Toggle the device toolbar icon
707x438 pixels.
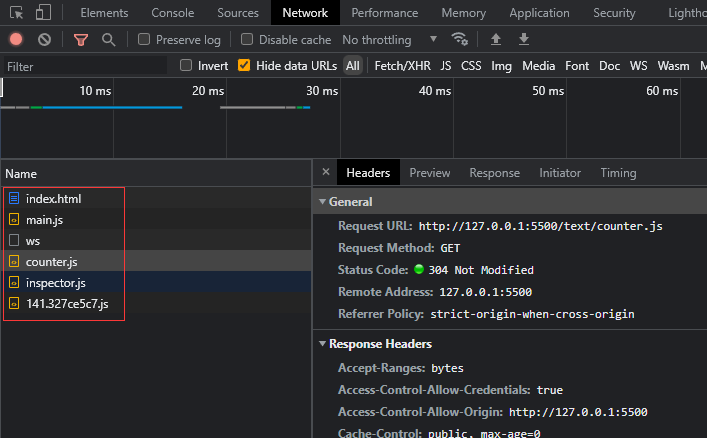[x=43, y=13]
